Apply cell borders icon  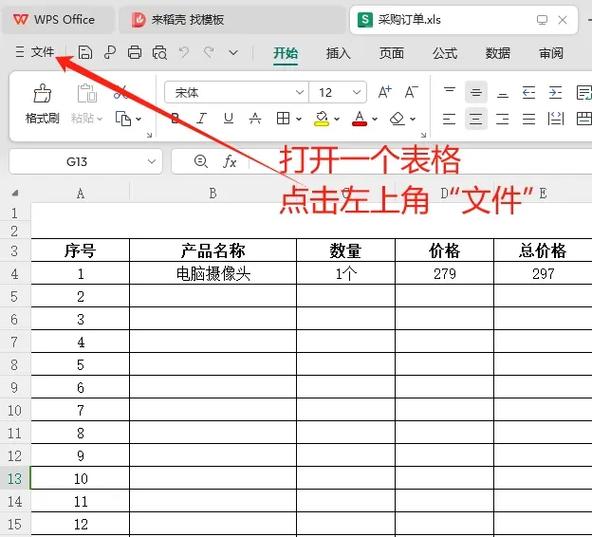tap(283, 119)
